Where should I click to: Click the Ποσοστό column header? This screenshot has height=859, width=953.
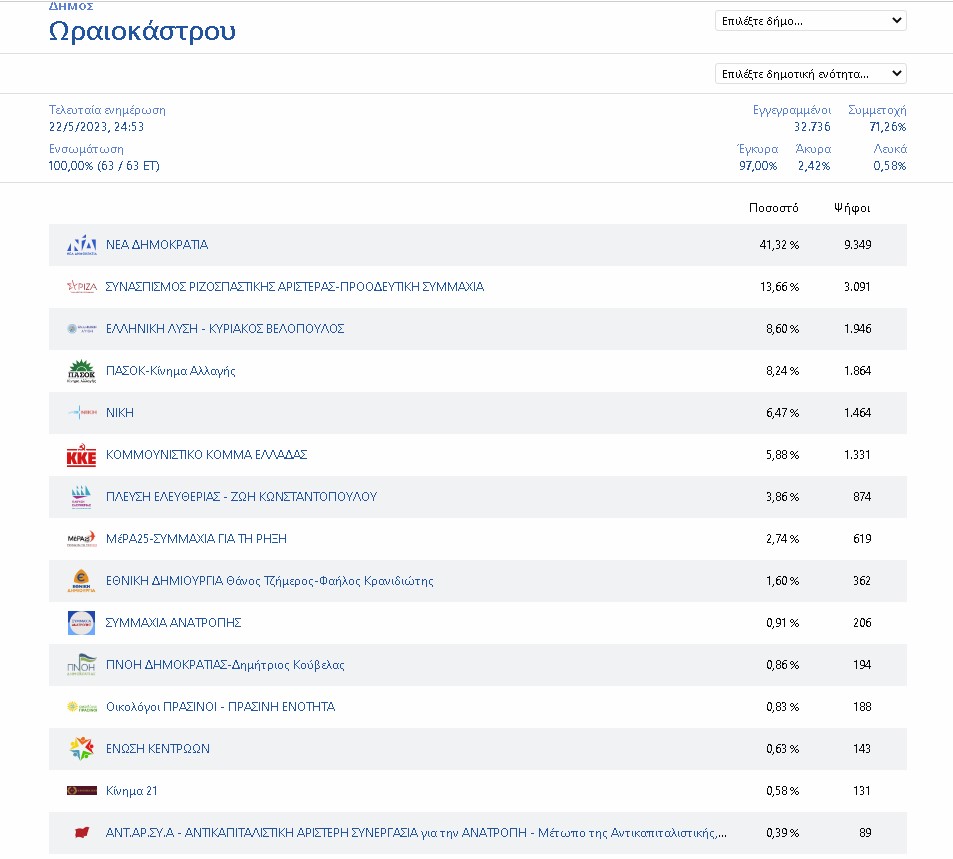774,208
